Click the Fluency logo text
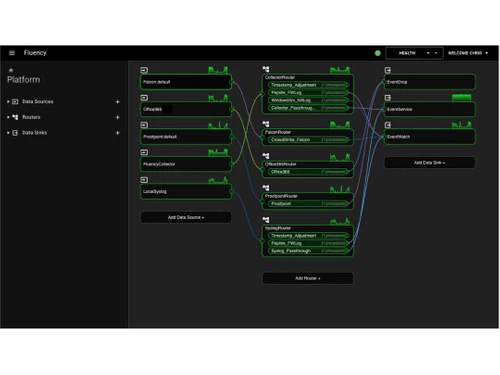 35,53
